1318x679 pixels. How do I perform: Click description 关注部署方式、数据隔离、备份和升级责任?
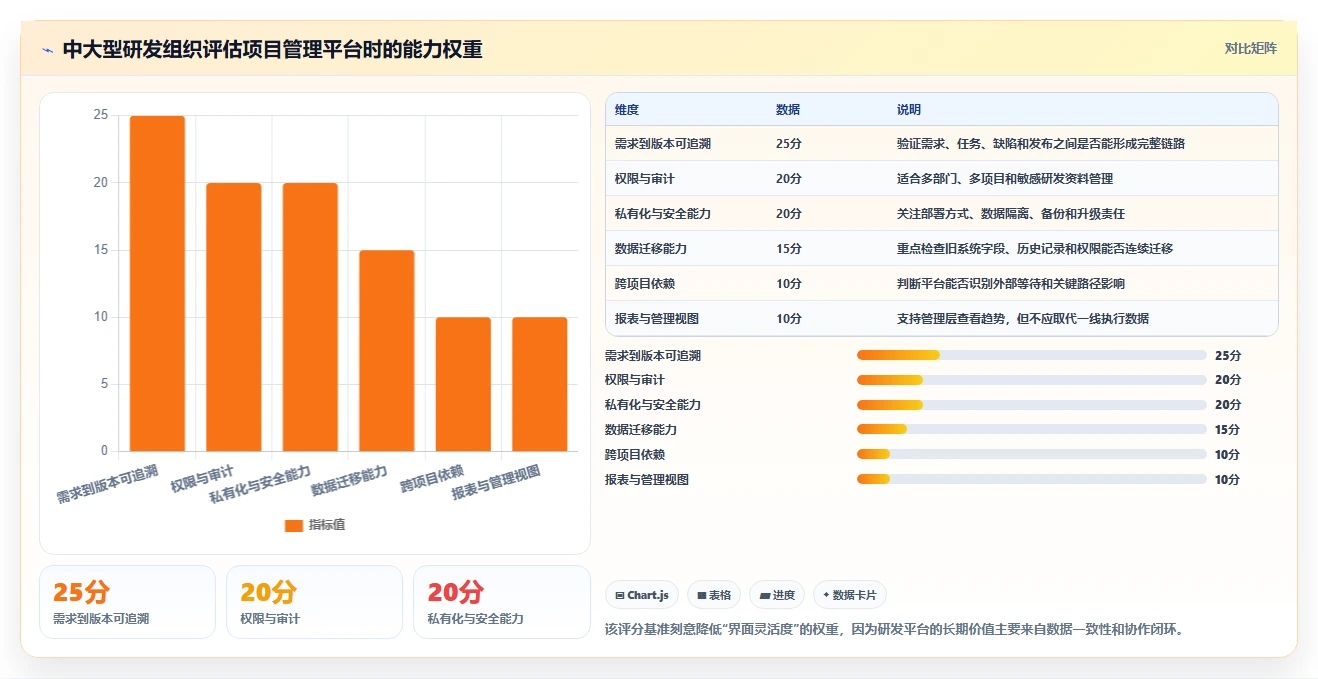coord(1011,214)
